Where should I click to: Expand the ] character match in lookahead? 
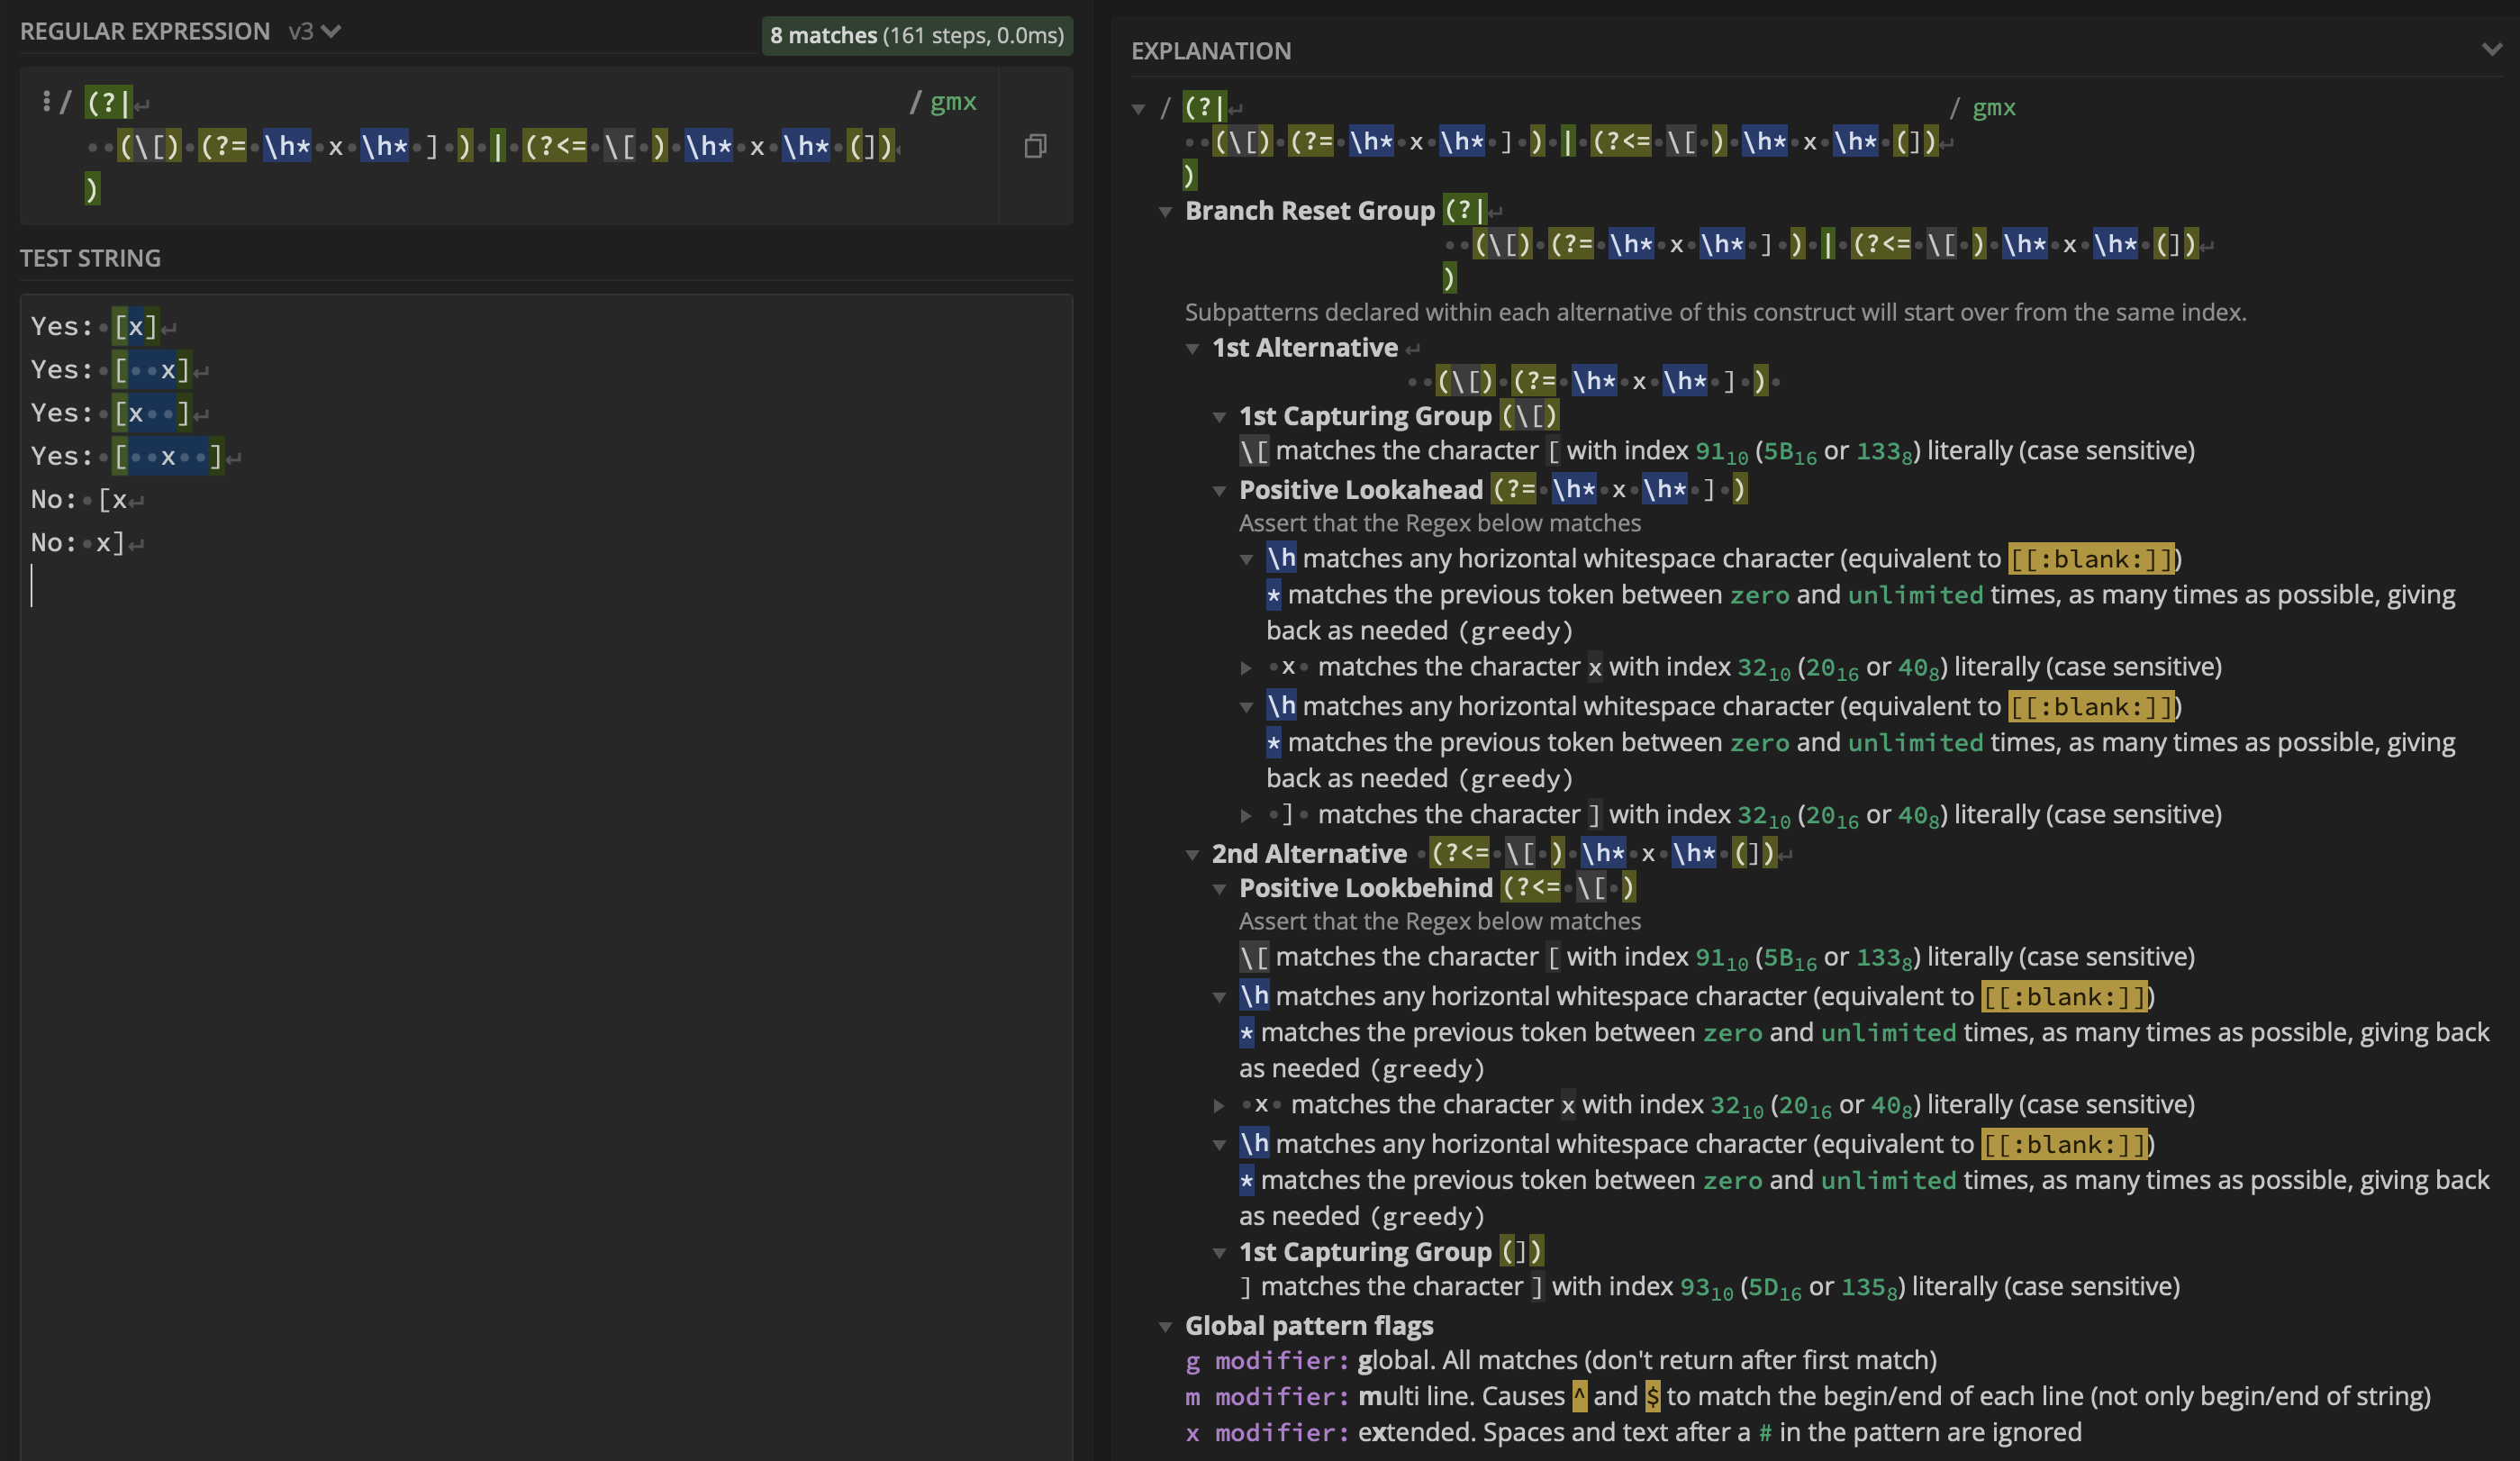[1246, 816]
